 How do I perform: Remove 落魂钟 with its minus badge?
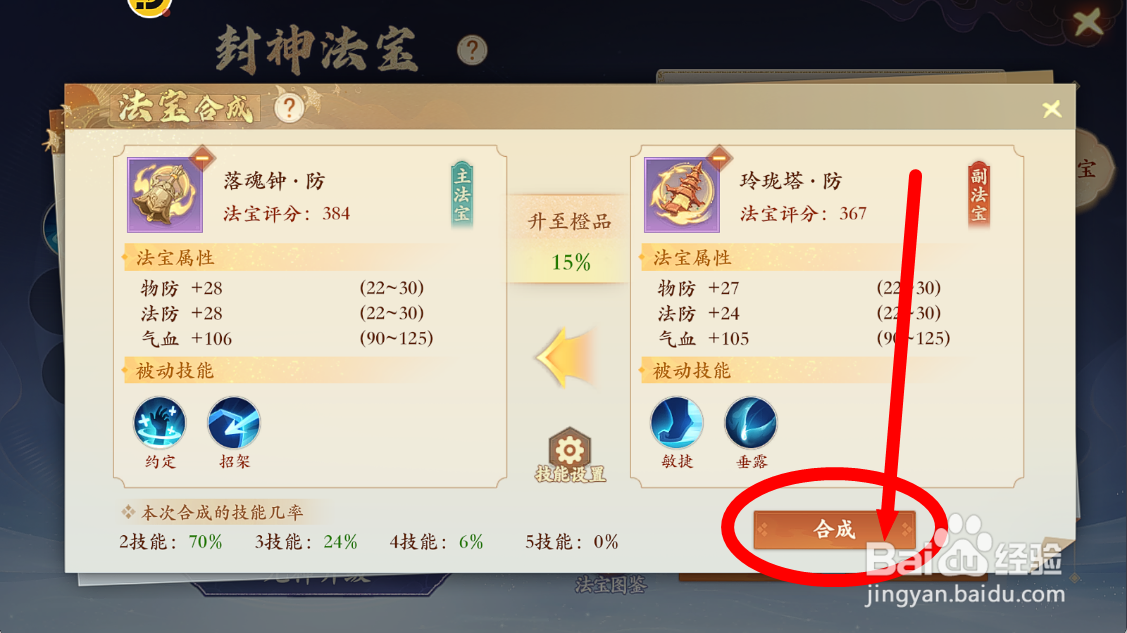(203, 157)
